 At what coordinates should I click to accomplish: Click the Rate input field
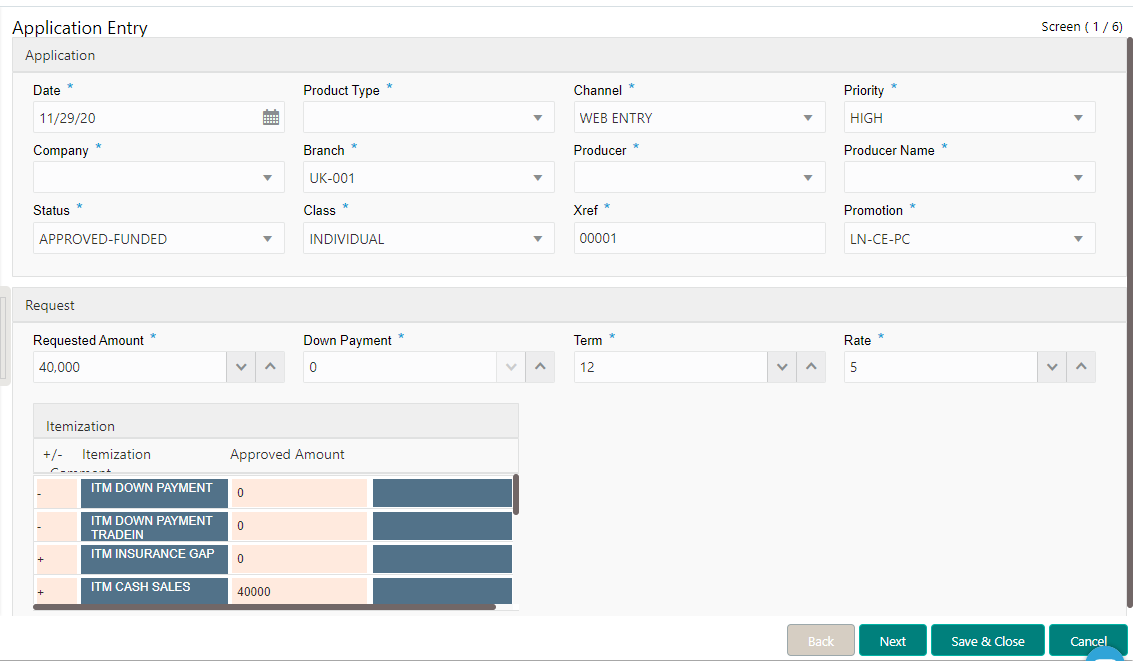tap(941, 367)
